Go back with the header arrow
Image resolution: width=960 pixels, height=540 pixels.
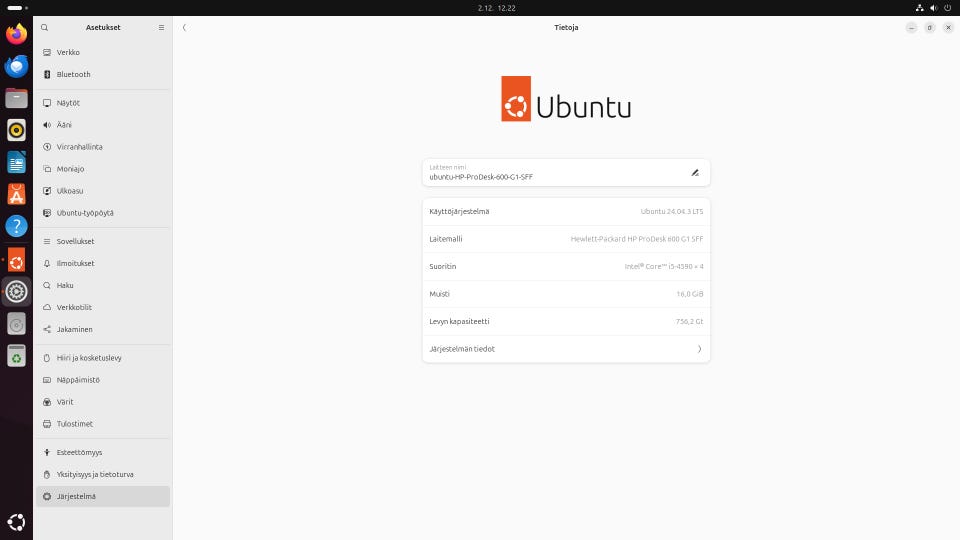click(184, 28)
